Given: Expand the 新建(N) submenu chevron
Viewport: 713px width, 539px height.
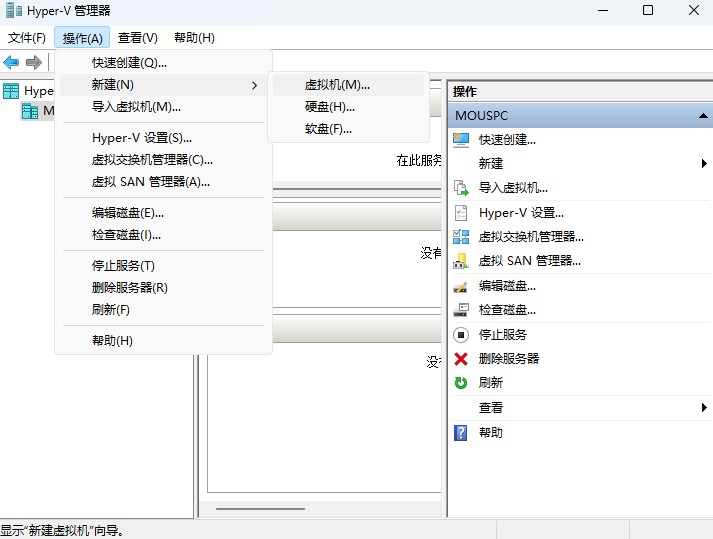Looking at the screenshot, I should point(254,86).
